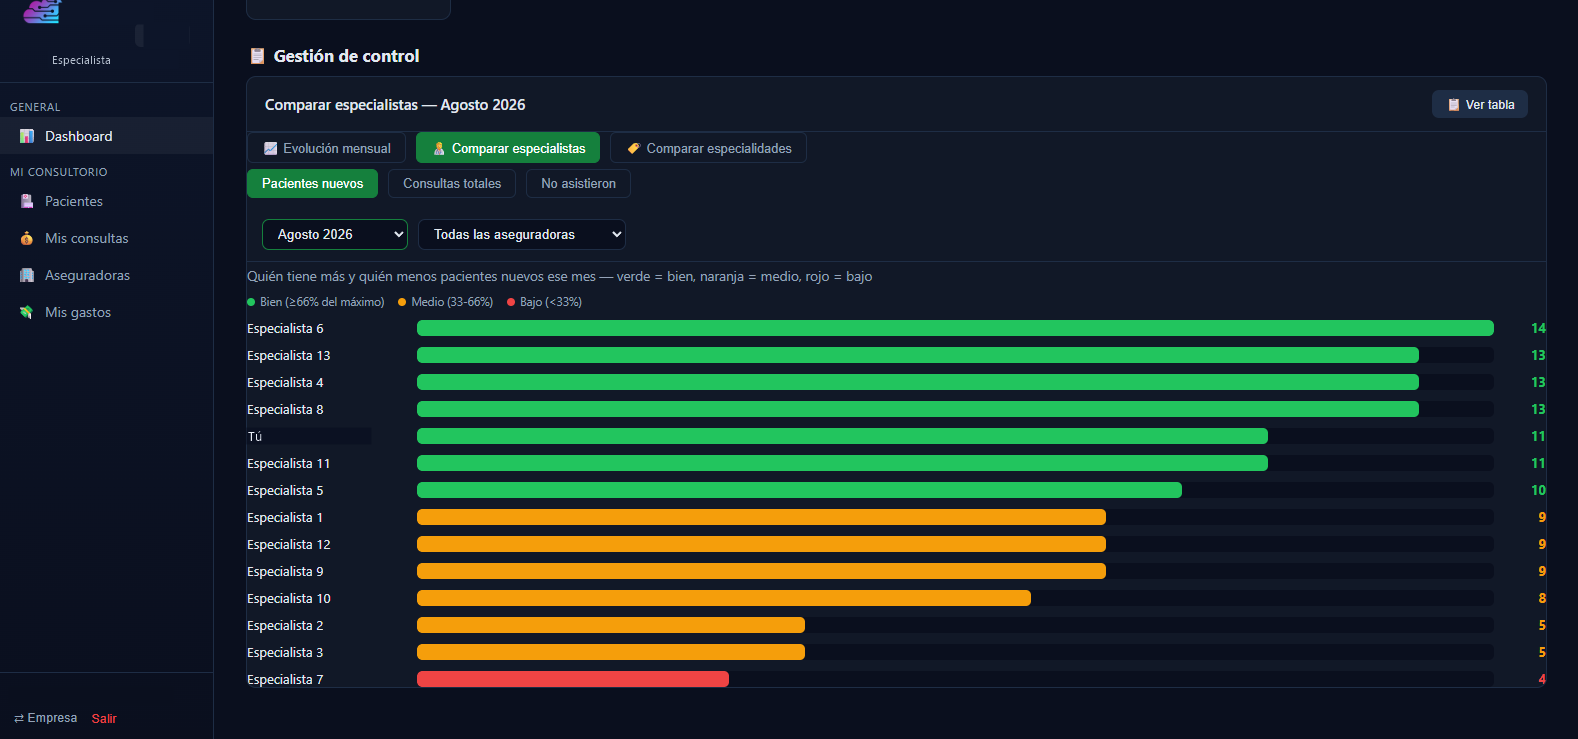Screen dimensions: 1578x739
Task: Click the red Bajo legend dot
Action: (511, 302)
